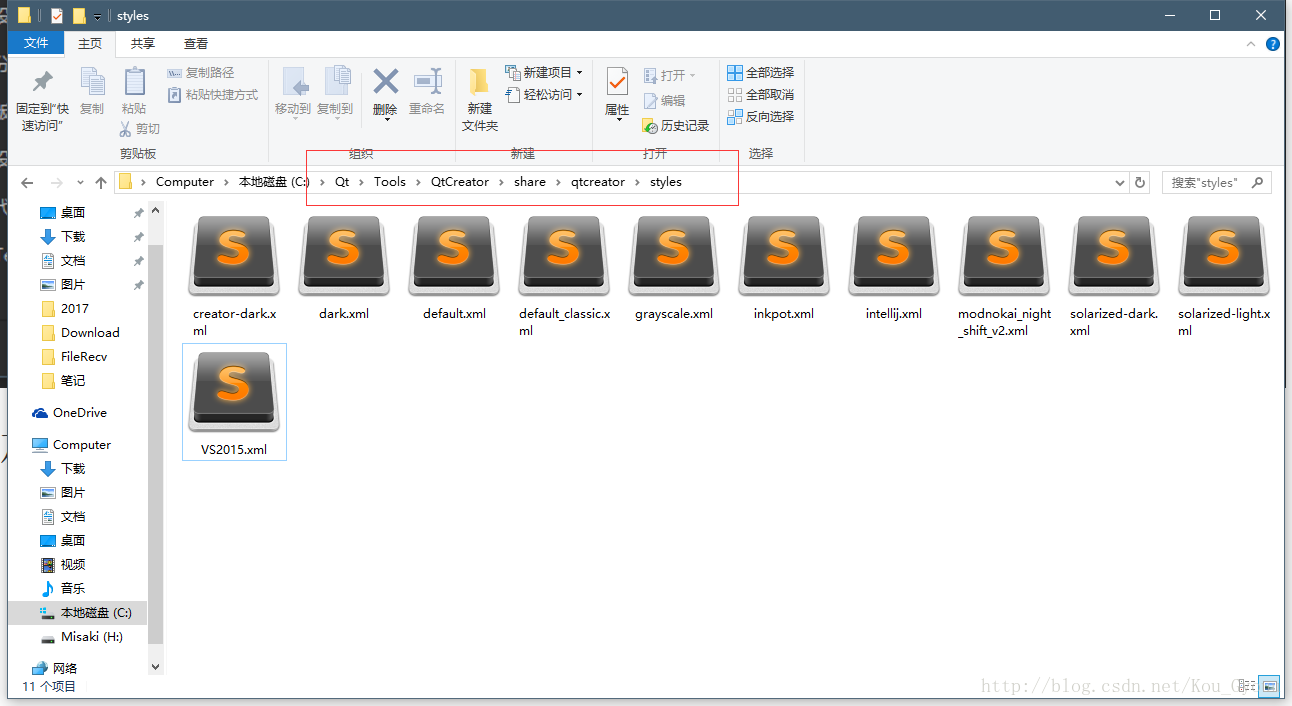
Task: Click share in the address breadcrumb
Action: tap(530, 182)
